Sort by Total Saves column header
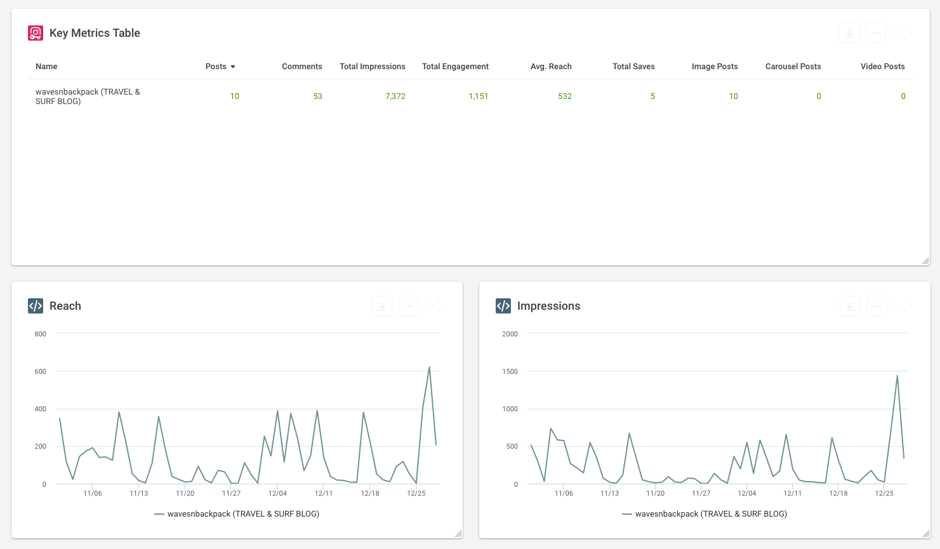This screenshot has width=940, height=549. tap(634, 67)
